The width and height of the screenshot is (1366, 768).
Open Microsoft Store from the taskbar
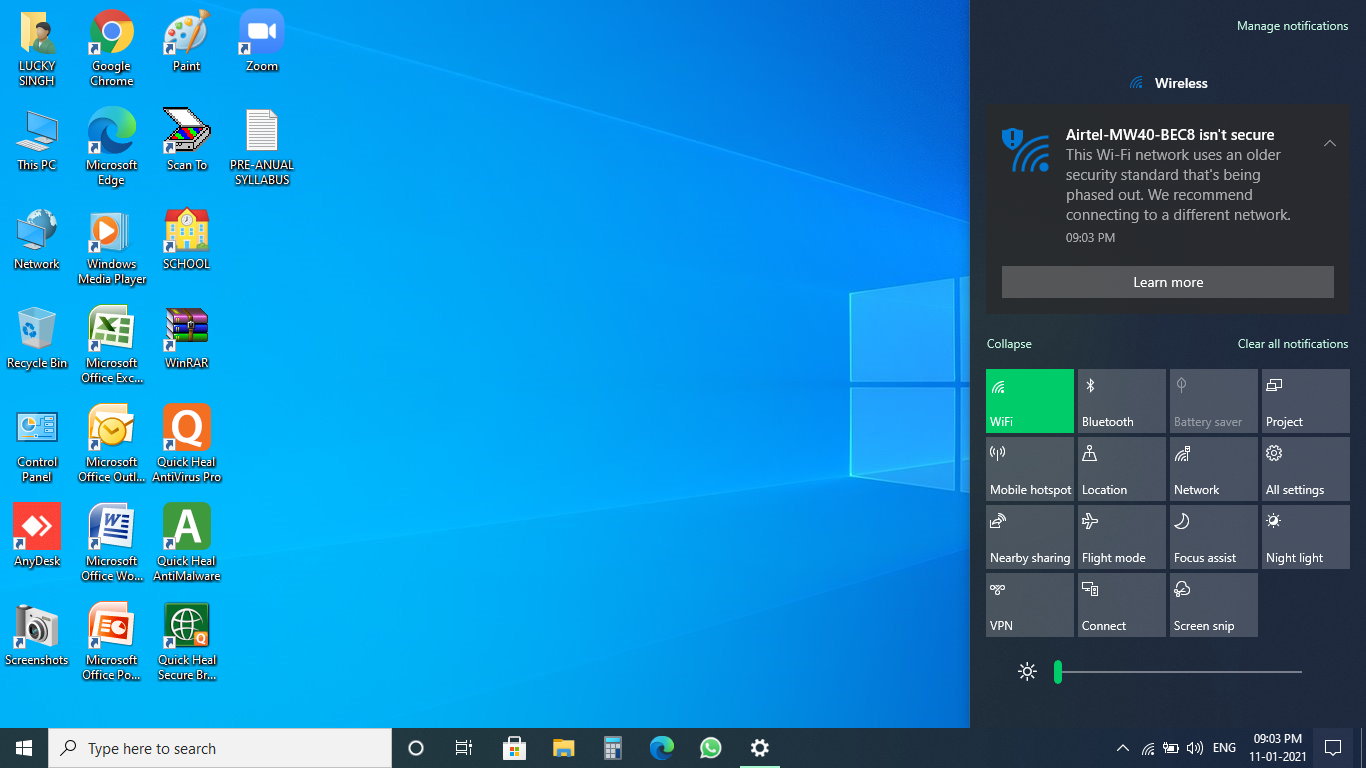(514, 748)
